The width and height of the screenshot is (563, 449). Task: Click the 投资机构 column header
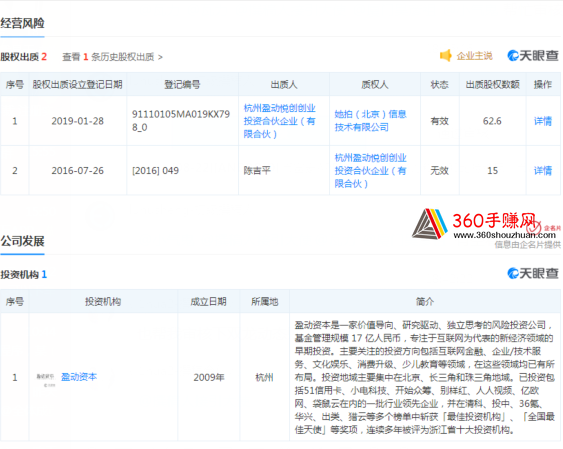(x=103, y=301)
